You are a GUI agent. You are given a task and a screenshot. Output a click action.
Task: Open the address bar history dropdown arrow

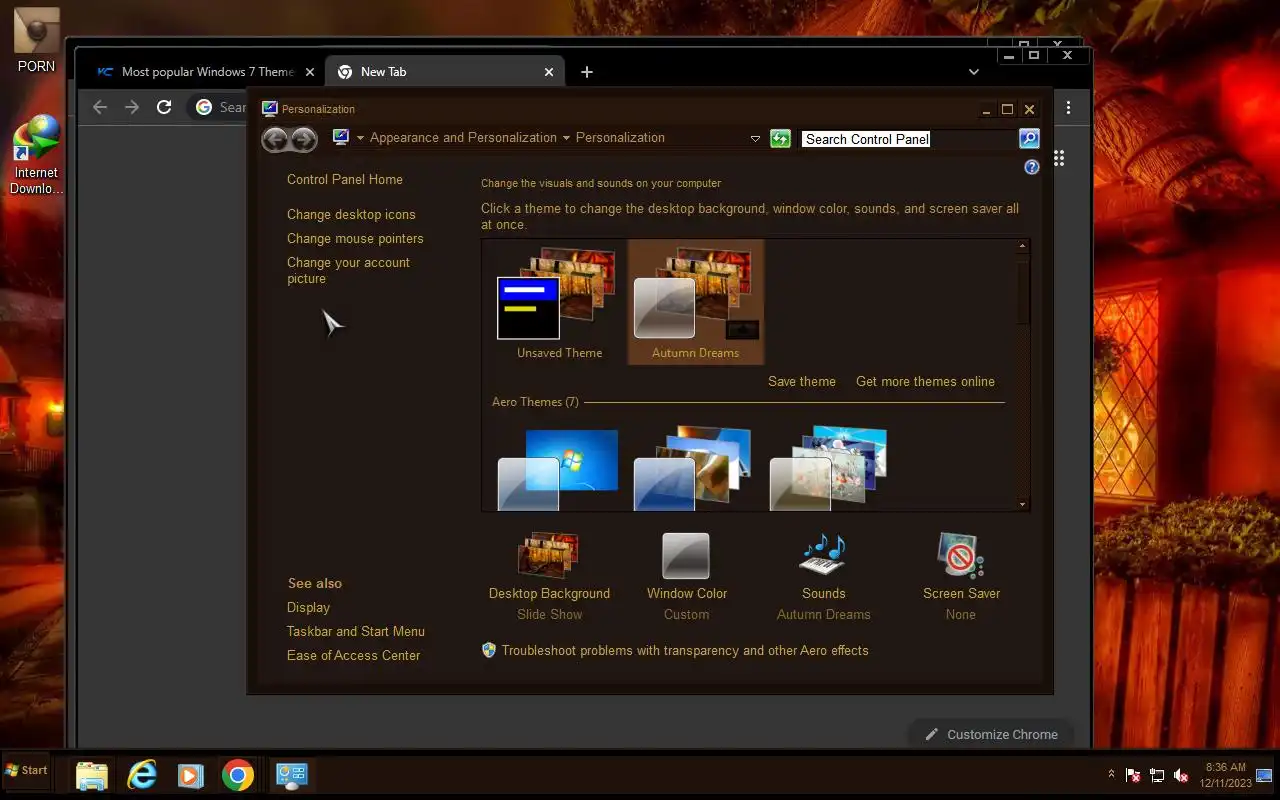pos(755,139)
